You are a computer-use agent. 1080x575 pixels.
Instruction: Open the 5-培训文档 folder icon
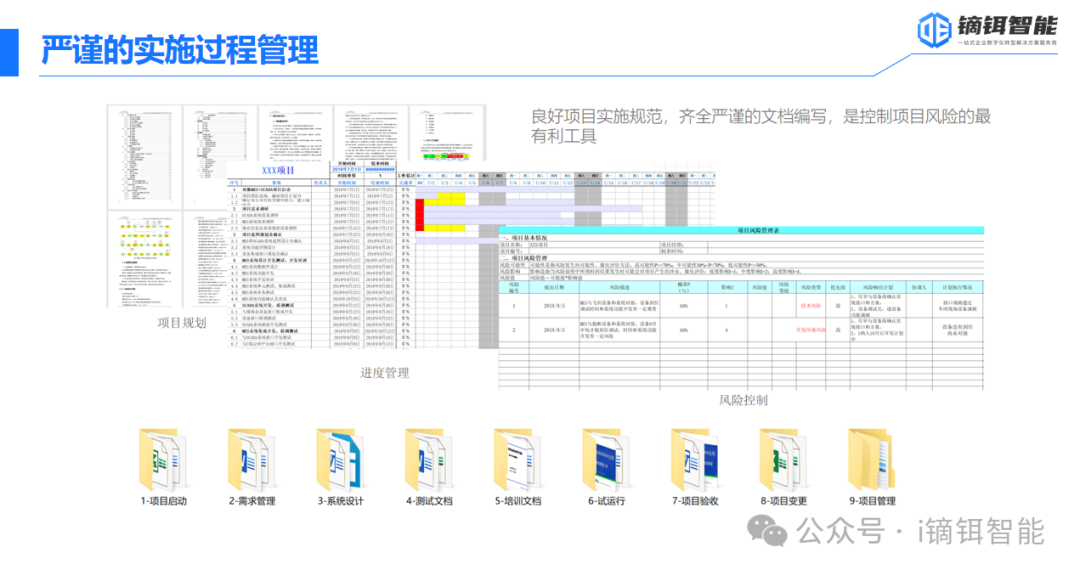point(517,459)
